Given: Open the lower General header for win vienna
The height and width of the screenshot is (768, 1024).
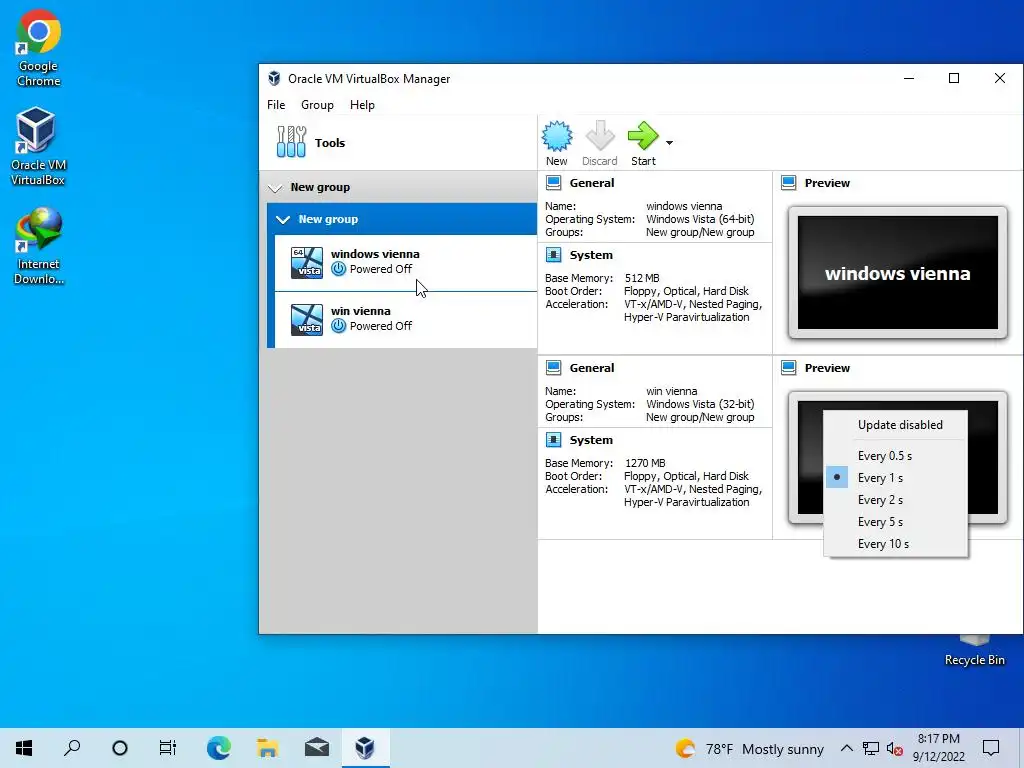Looking at the screenshot, I should (592, 368).
